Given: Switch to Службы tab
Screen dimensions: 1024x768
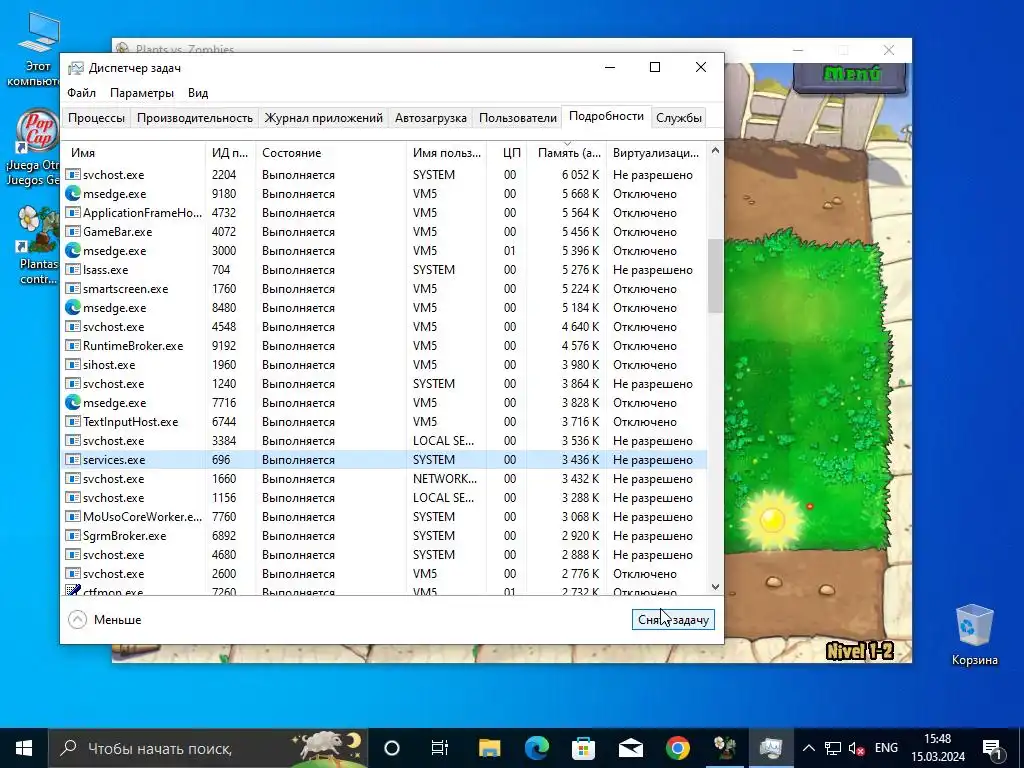Looking at the screenshot, I should [x=679, y=118].
